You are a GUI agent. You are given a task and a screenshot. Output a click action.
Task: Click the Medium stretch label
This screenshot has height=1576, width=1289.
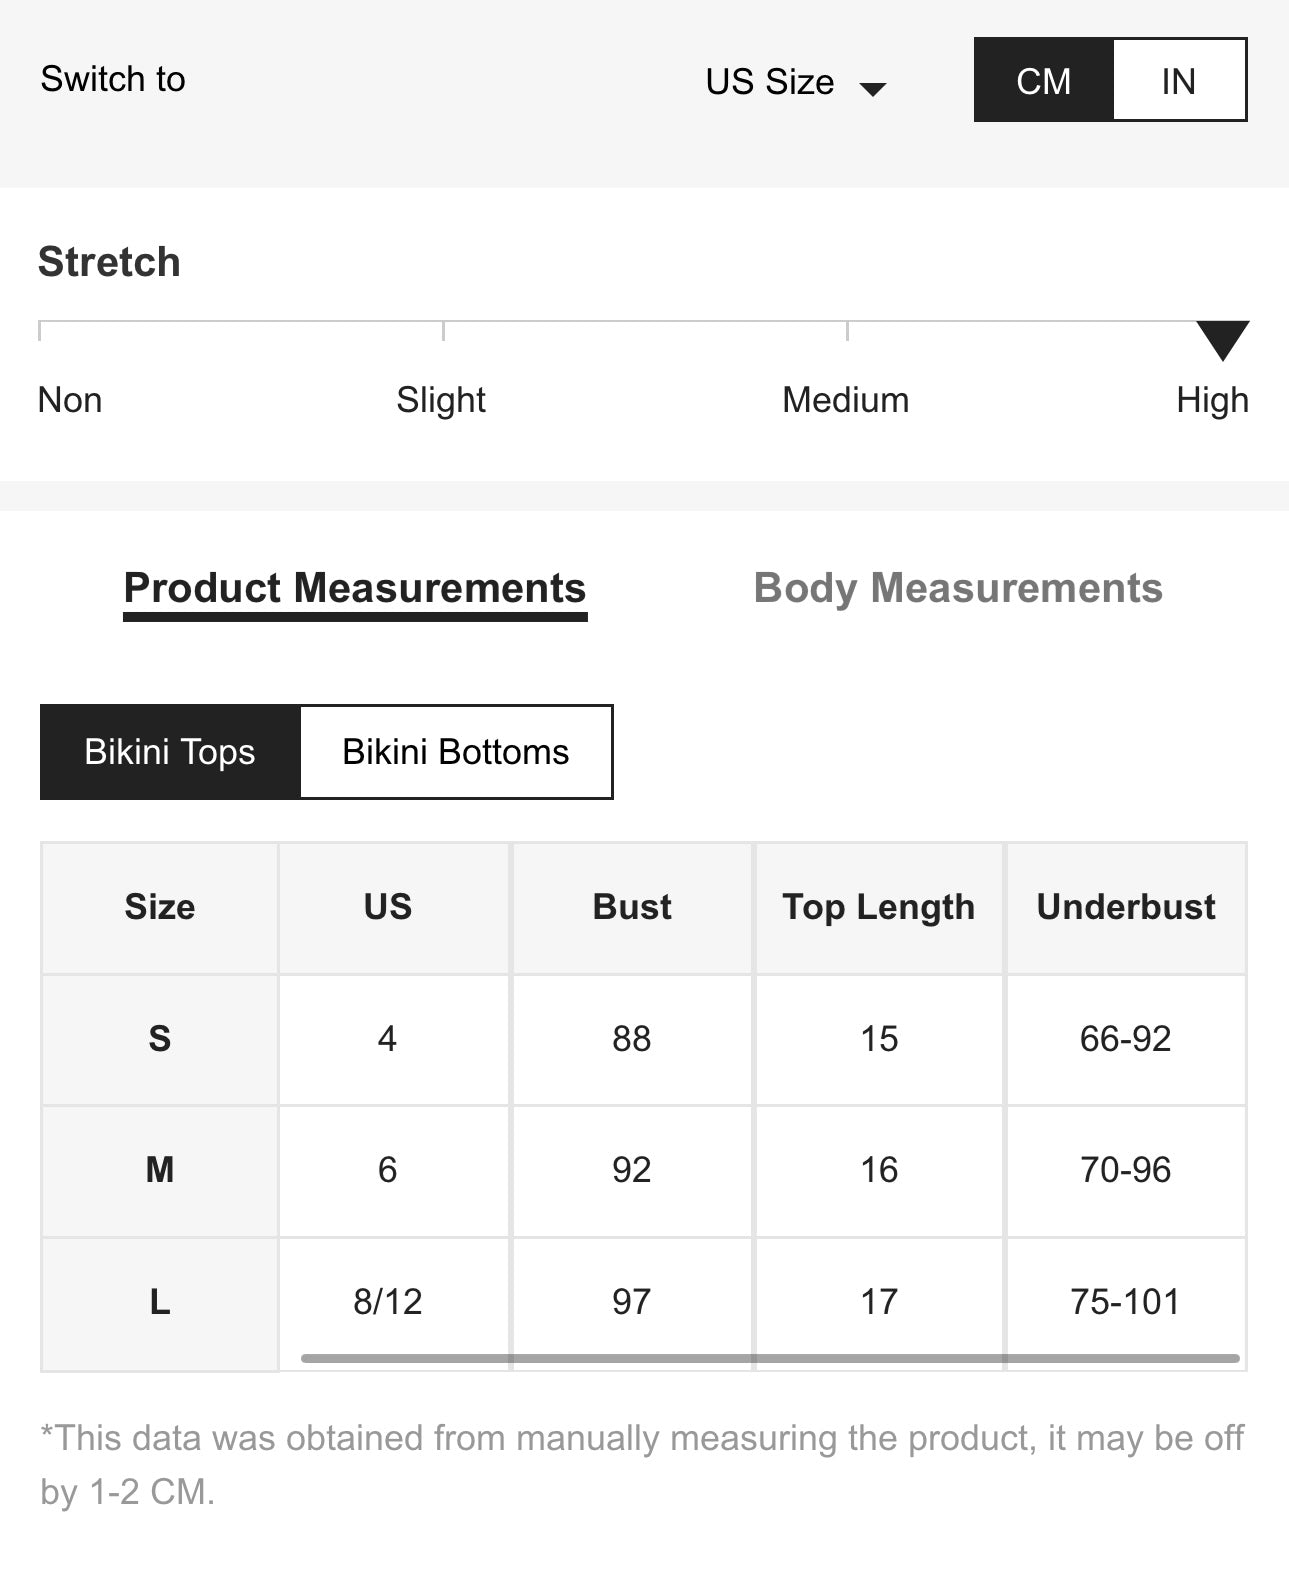click(x=846, y=400)
